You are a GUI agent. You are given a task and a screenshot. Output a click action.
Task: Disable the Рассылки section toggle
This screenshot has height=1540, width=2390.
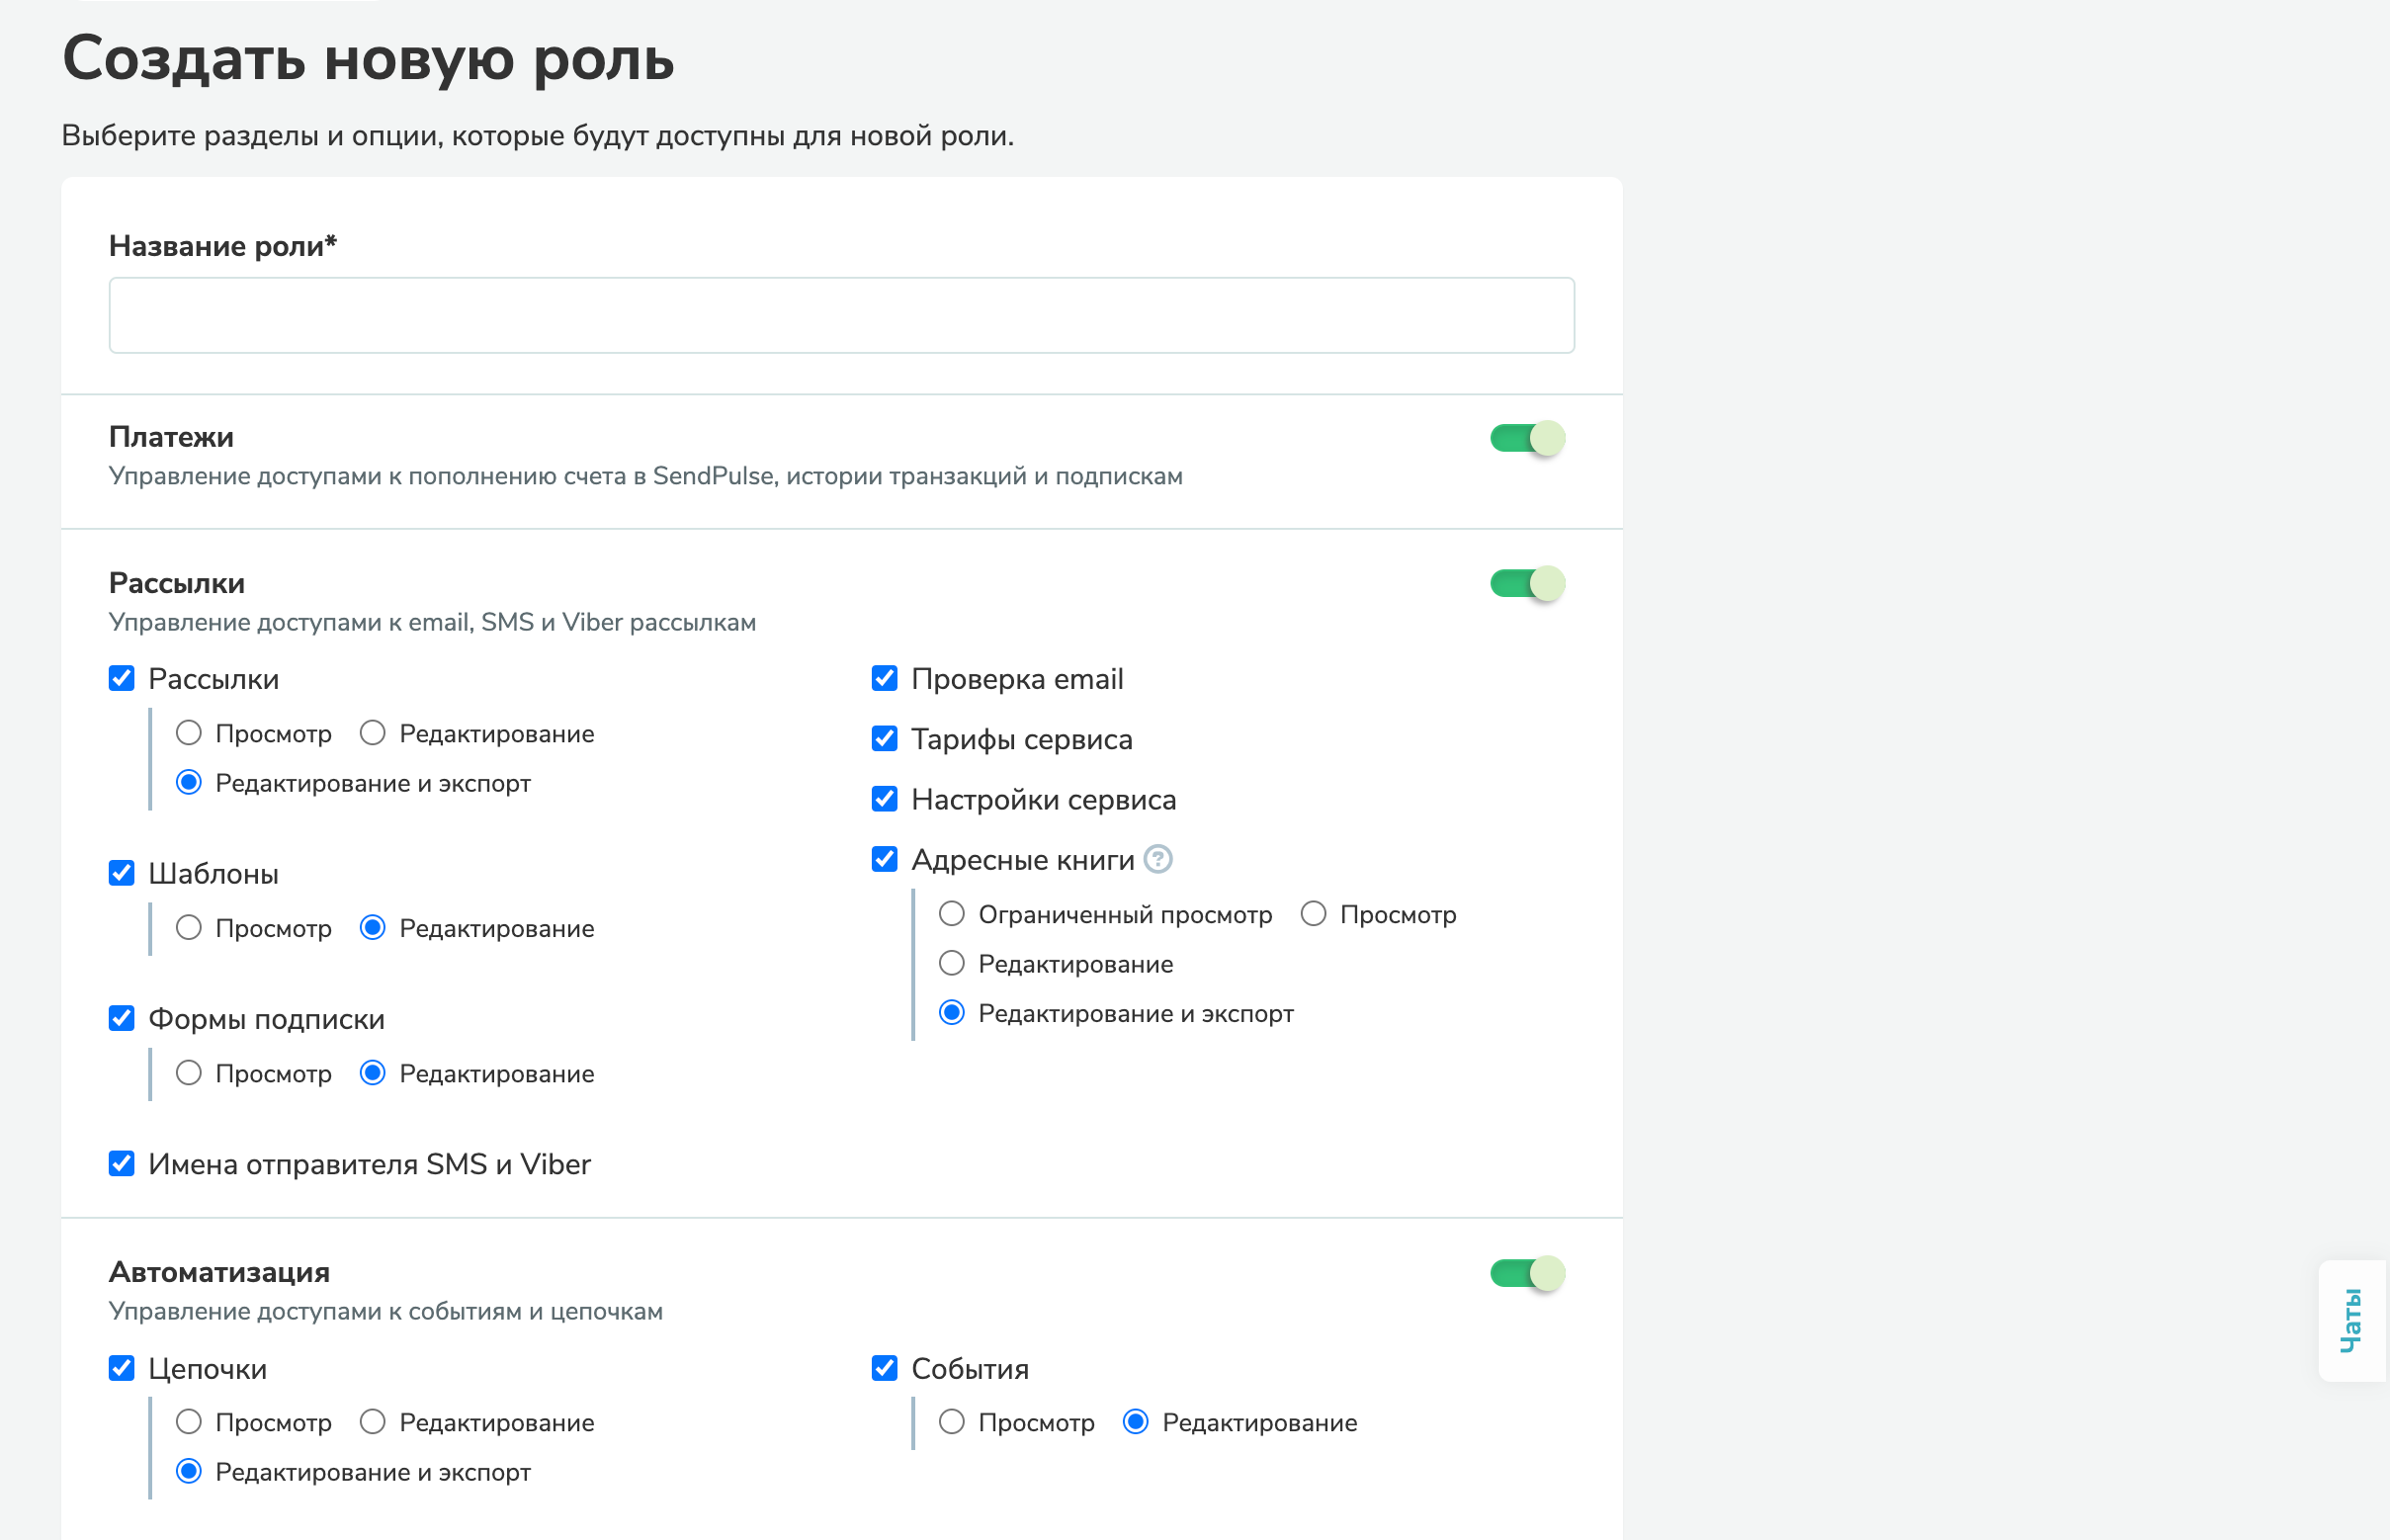[x=1526, y=584]
